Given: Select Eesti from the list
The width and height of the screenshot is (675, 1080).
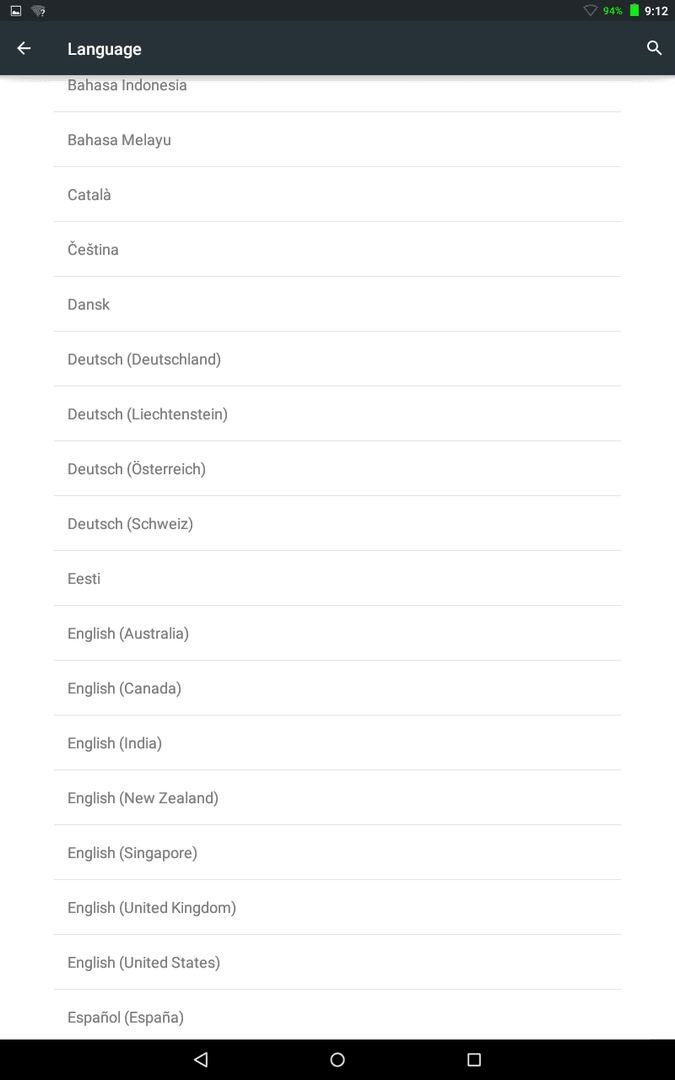Looking at the screenshot, I should pos(338,579).
